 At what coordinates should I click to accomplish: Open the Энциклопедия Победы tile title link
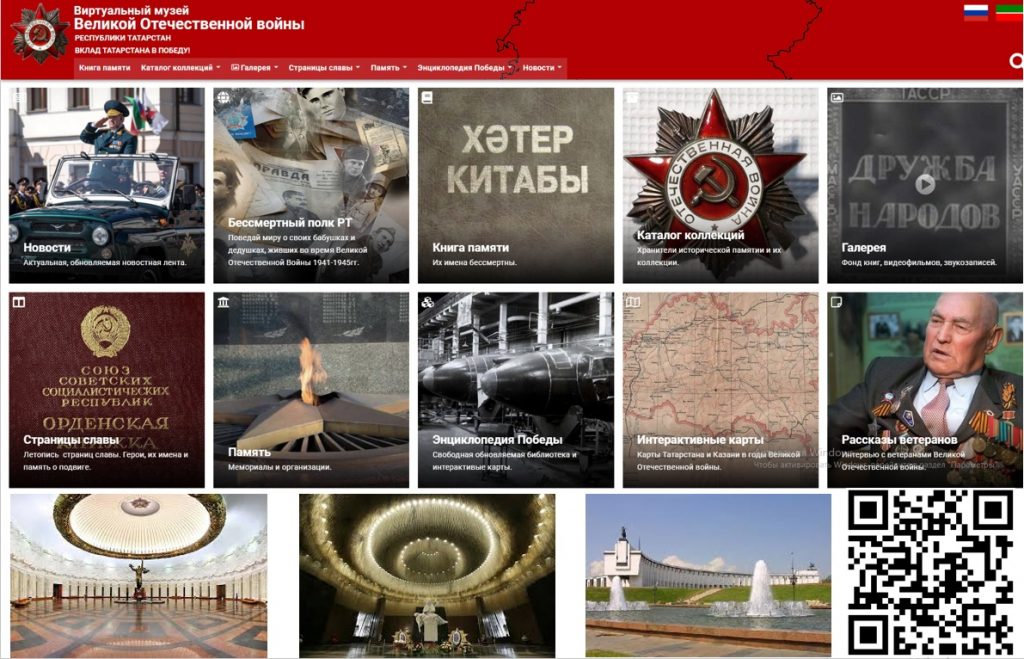click(497, 440)
